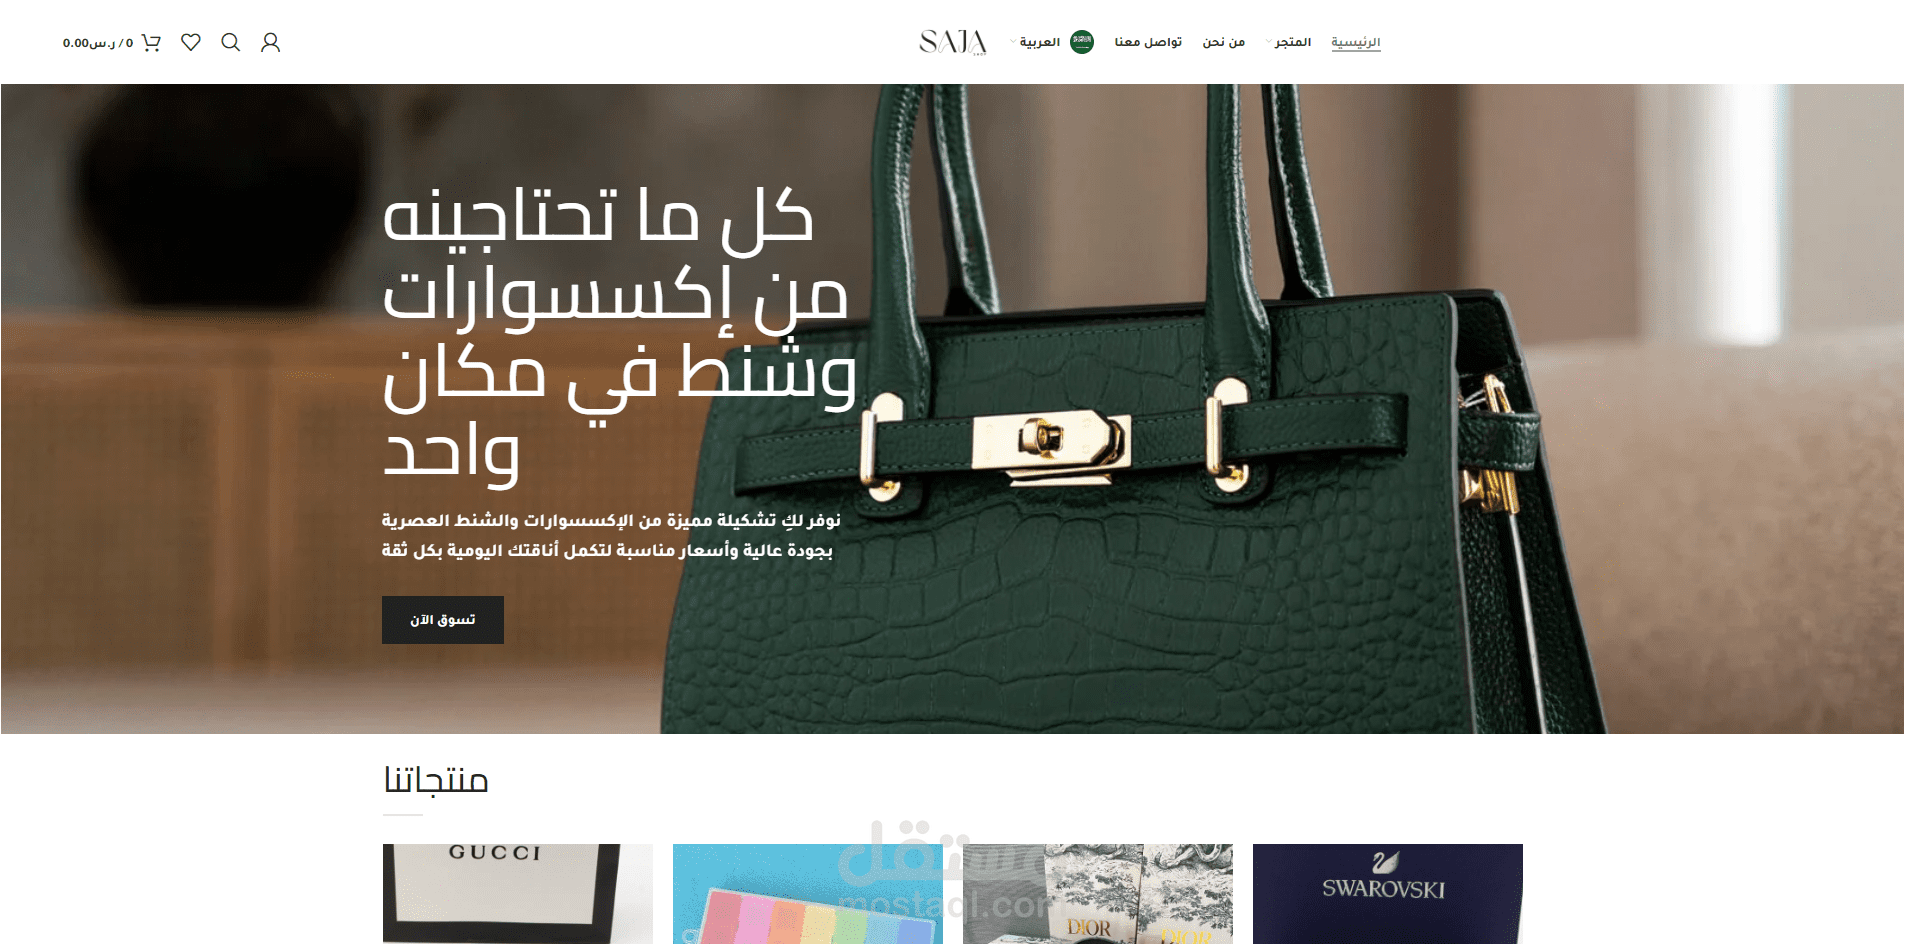Viewport: 1905px width, 944px height.
Task: Expand the العربية language dropdown
Action: click(1035, 42)
